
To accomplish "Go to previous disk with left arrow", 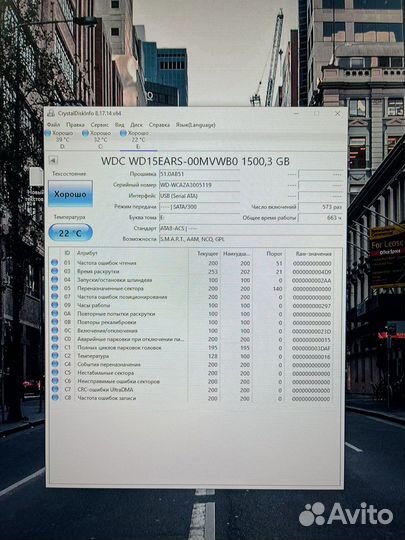I will (53, 160).
